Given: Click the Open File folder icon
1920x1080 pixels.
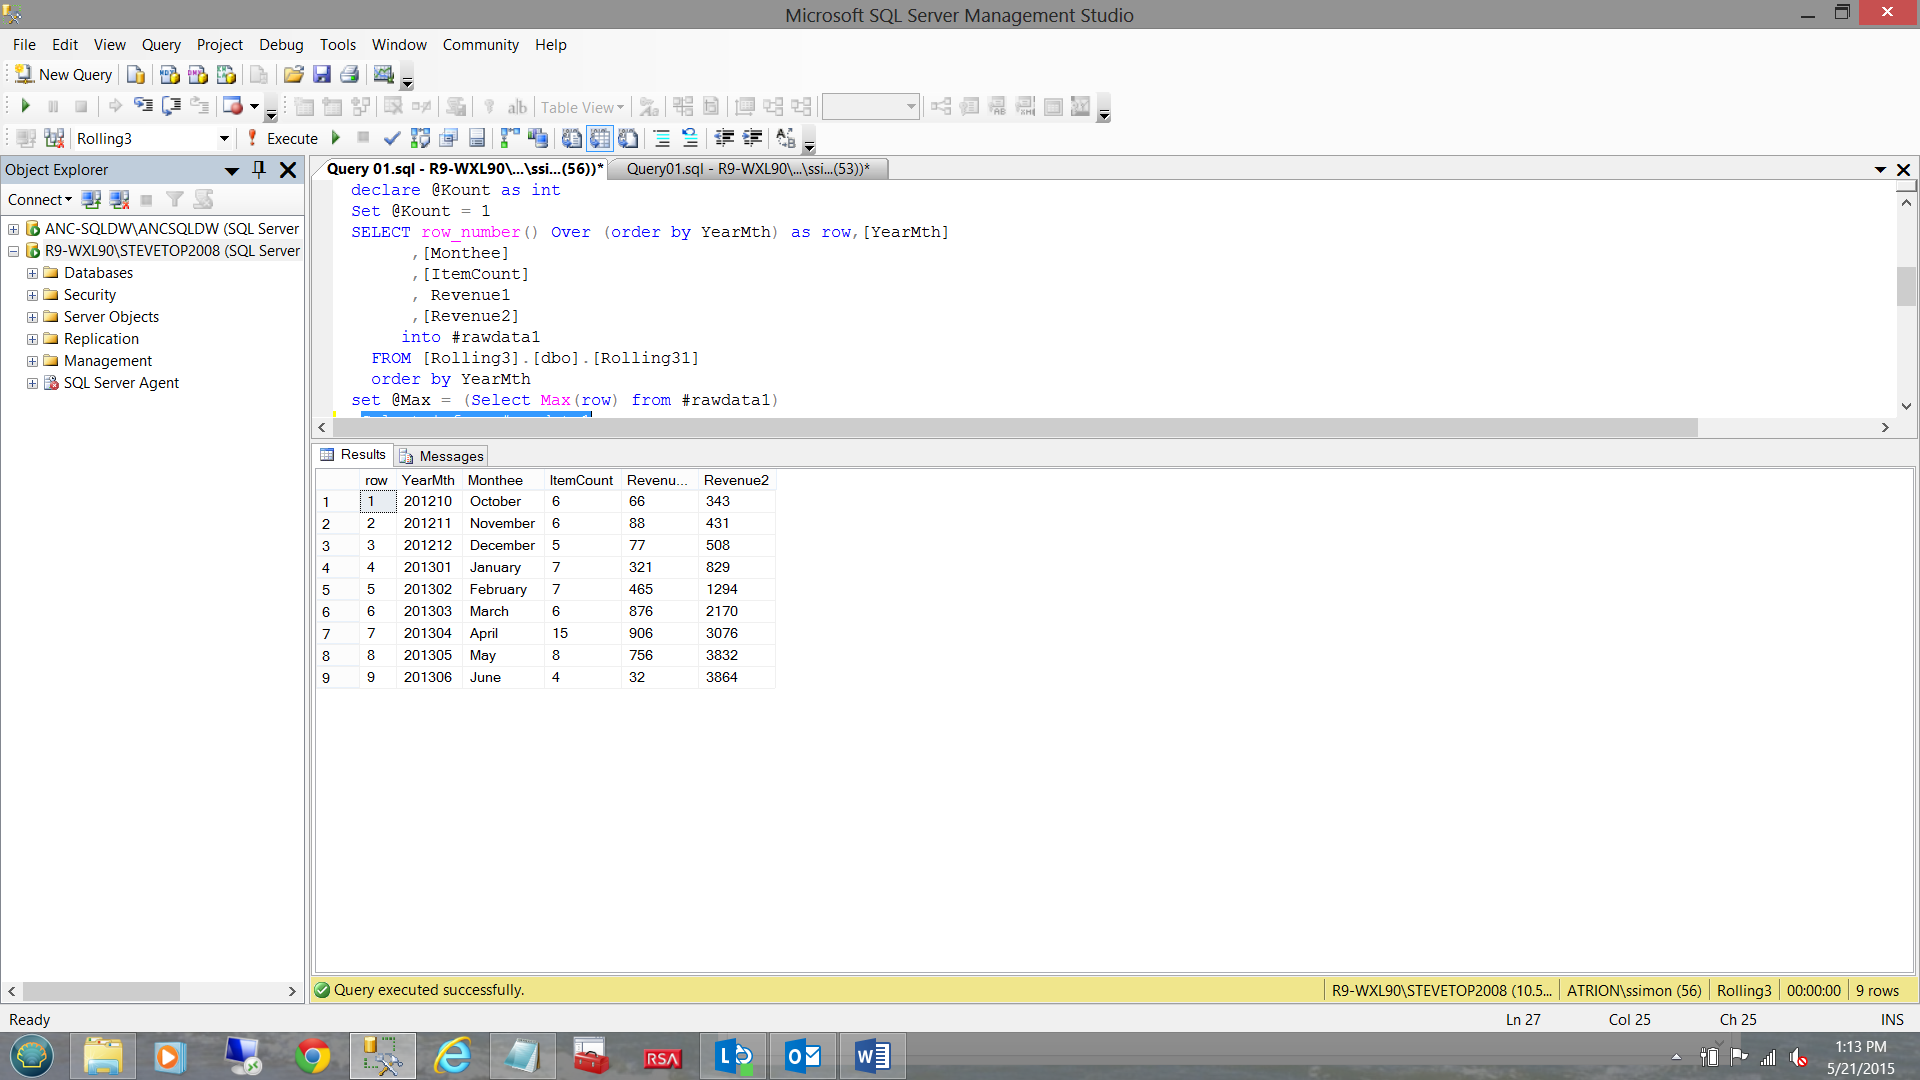Looking at the screenshot, I should click(x=293, y=75).
